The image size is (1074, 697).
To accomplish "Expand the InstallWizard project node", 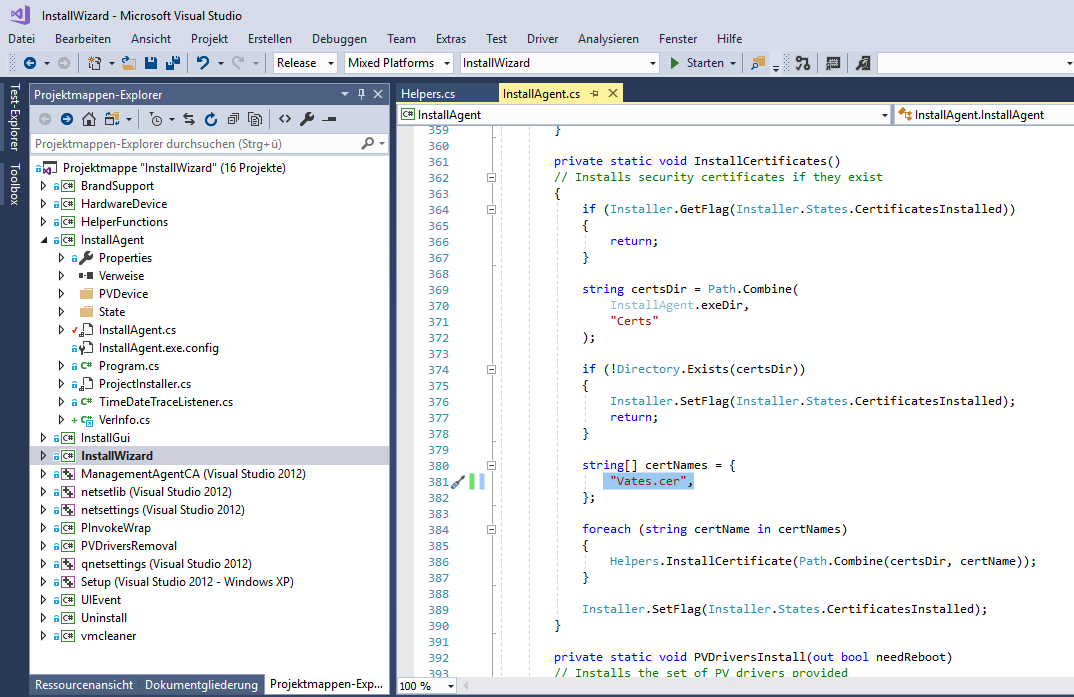I will tap(43, 455).
